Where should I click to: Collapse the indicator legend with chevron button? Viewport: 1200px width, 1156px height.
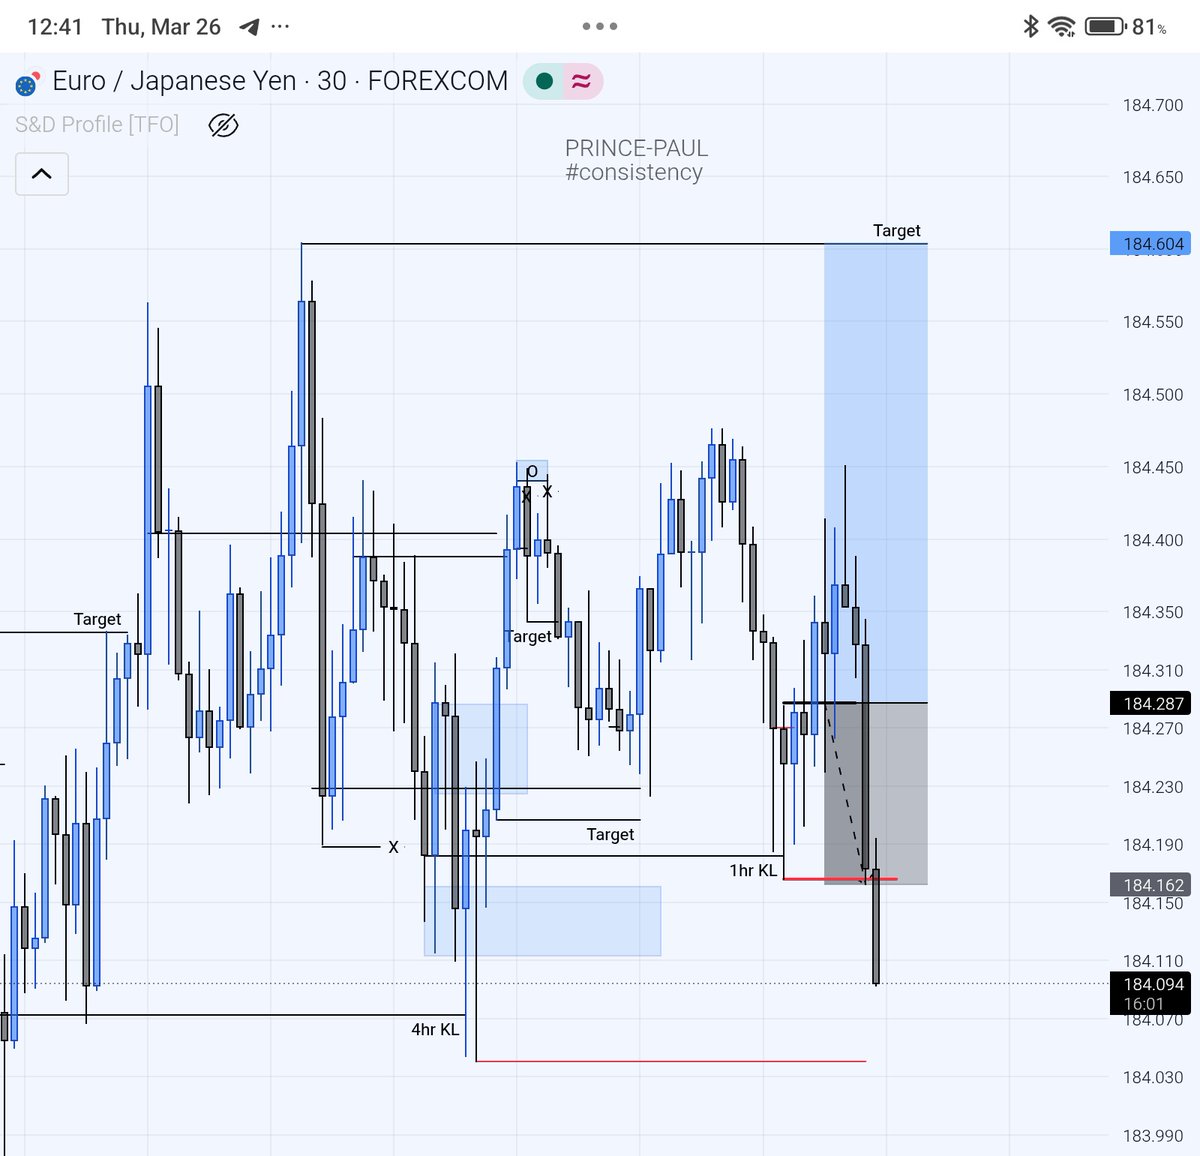click(x=42, y=174)
